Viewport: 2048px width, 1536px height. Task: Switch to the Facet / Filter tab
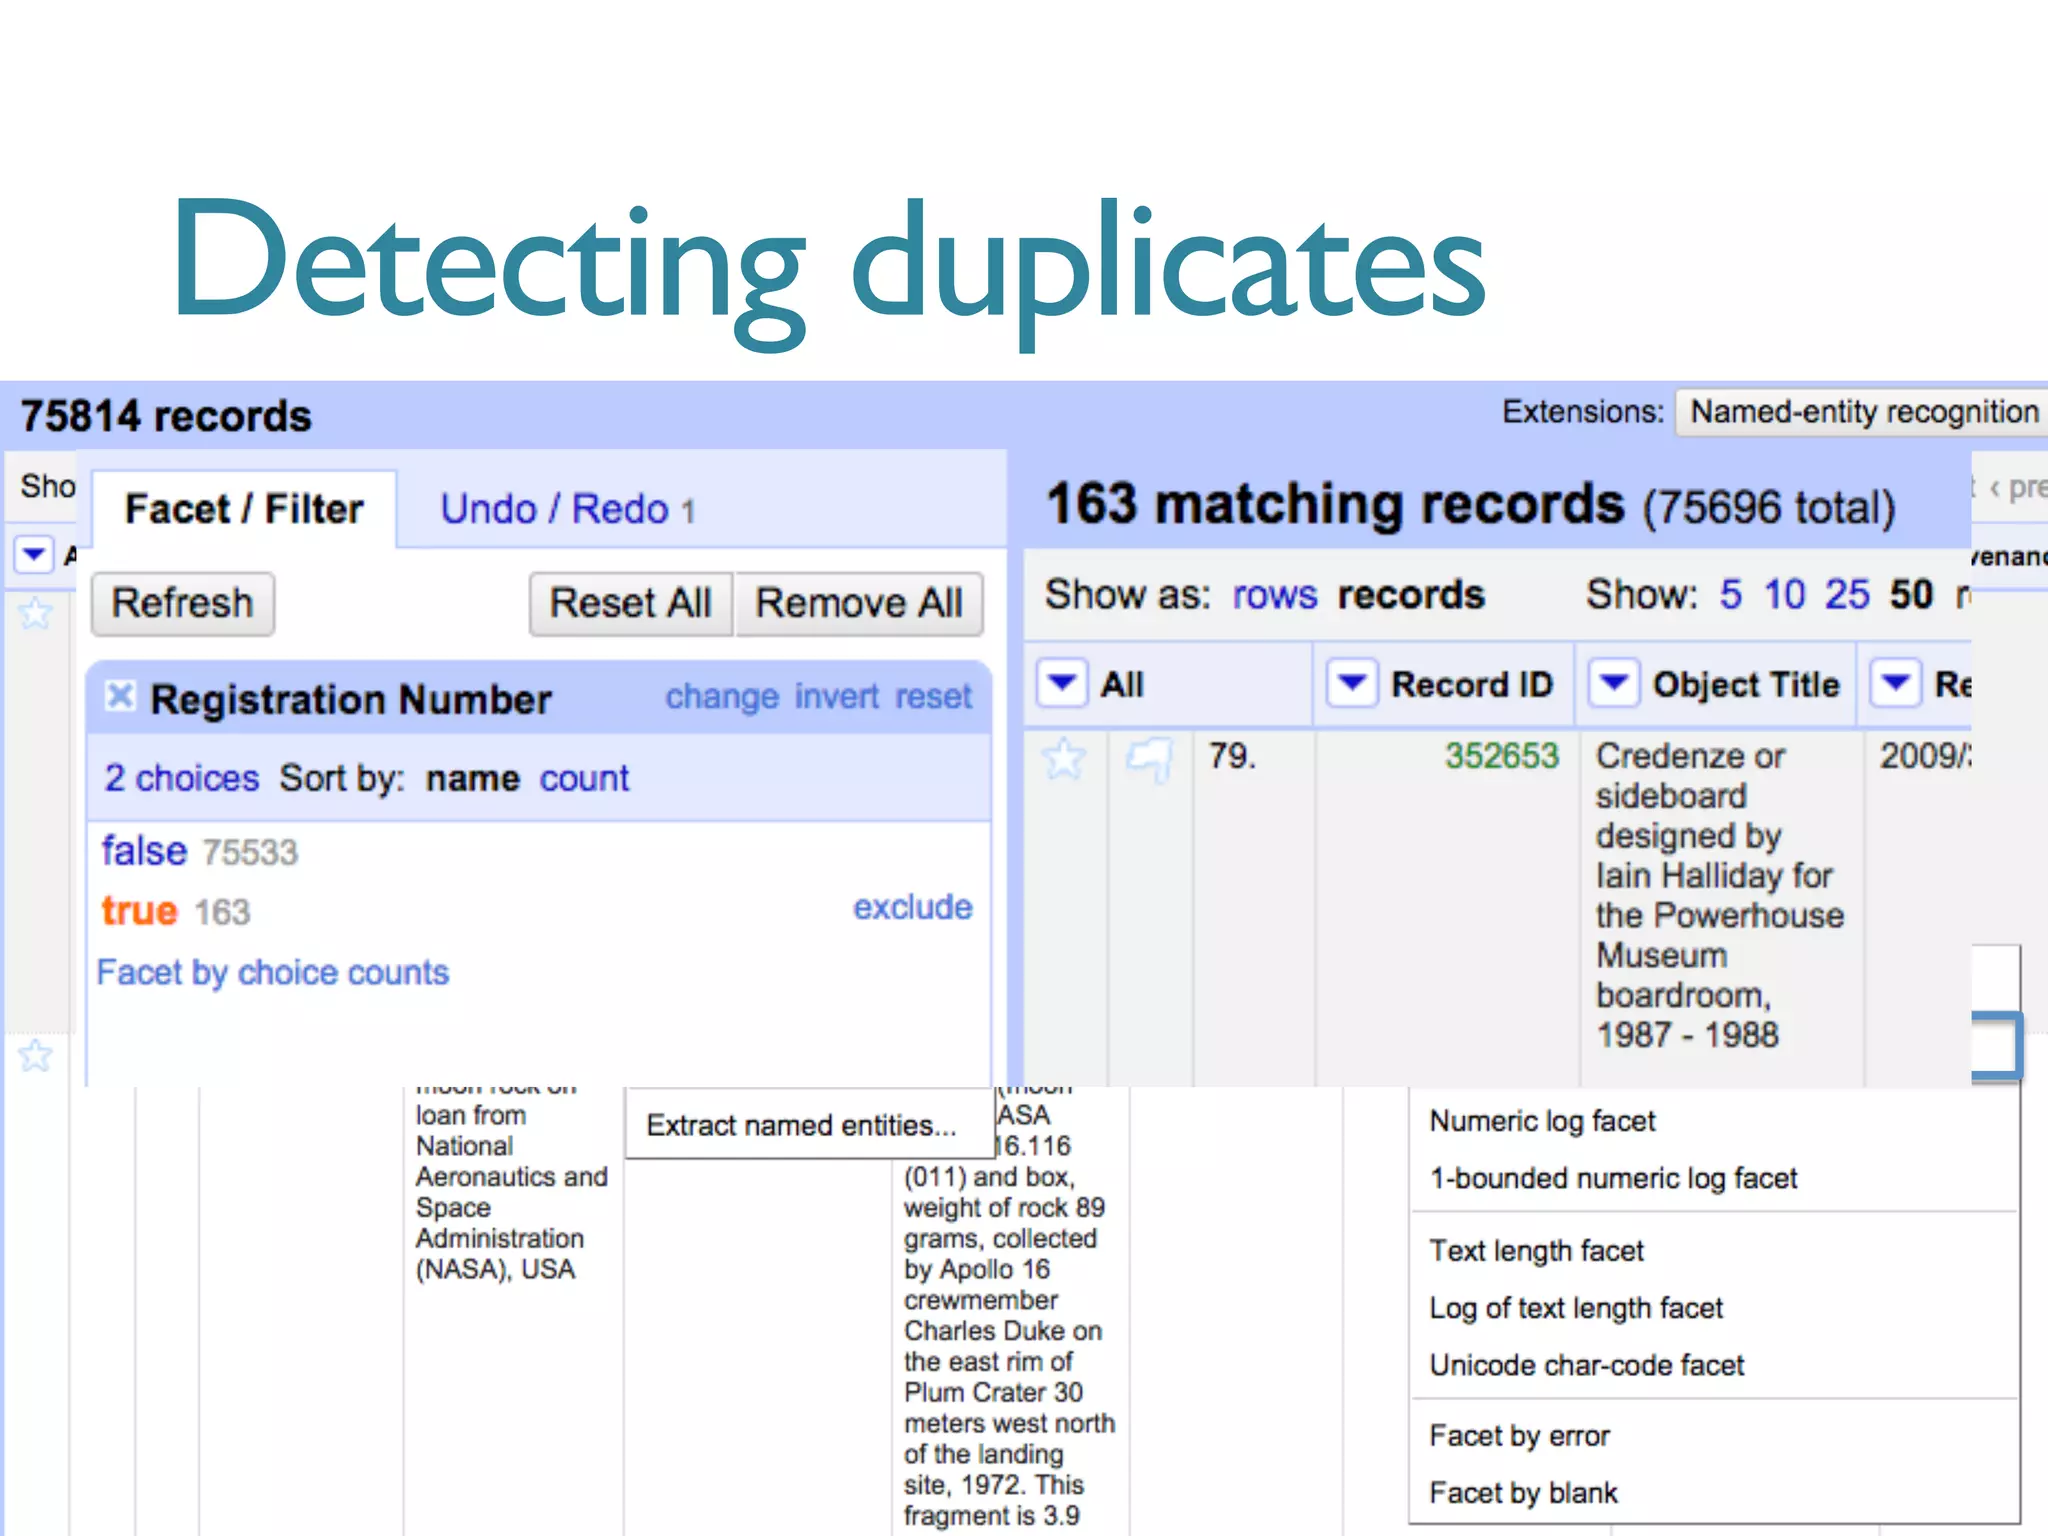[244, 509]
